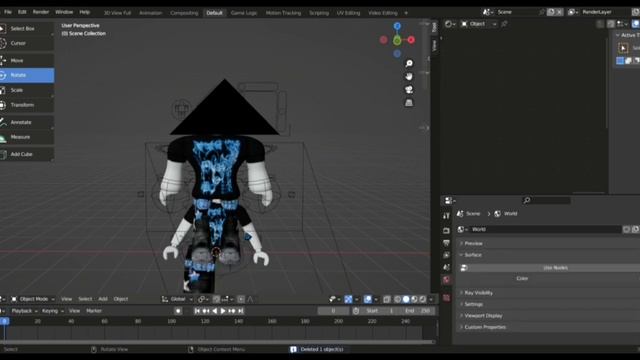640x360 pixels.
Task: Toggle auto keying record button
Action: [x=178, y=311]
